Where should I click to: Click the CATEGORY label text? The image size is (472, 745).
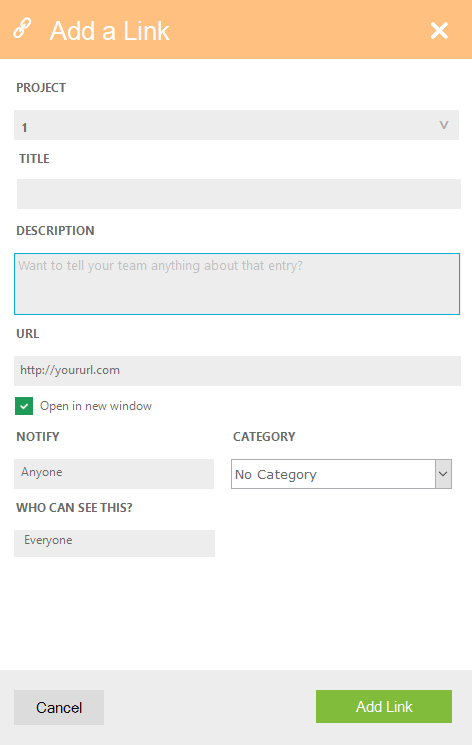264,437
